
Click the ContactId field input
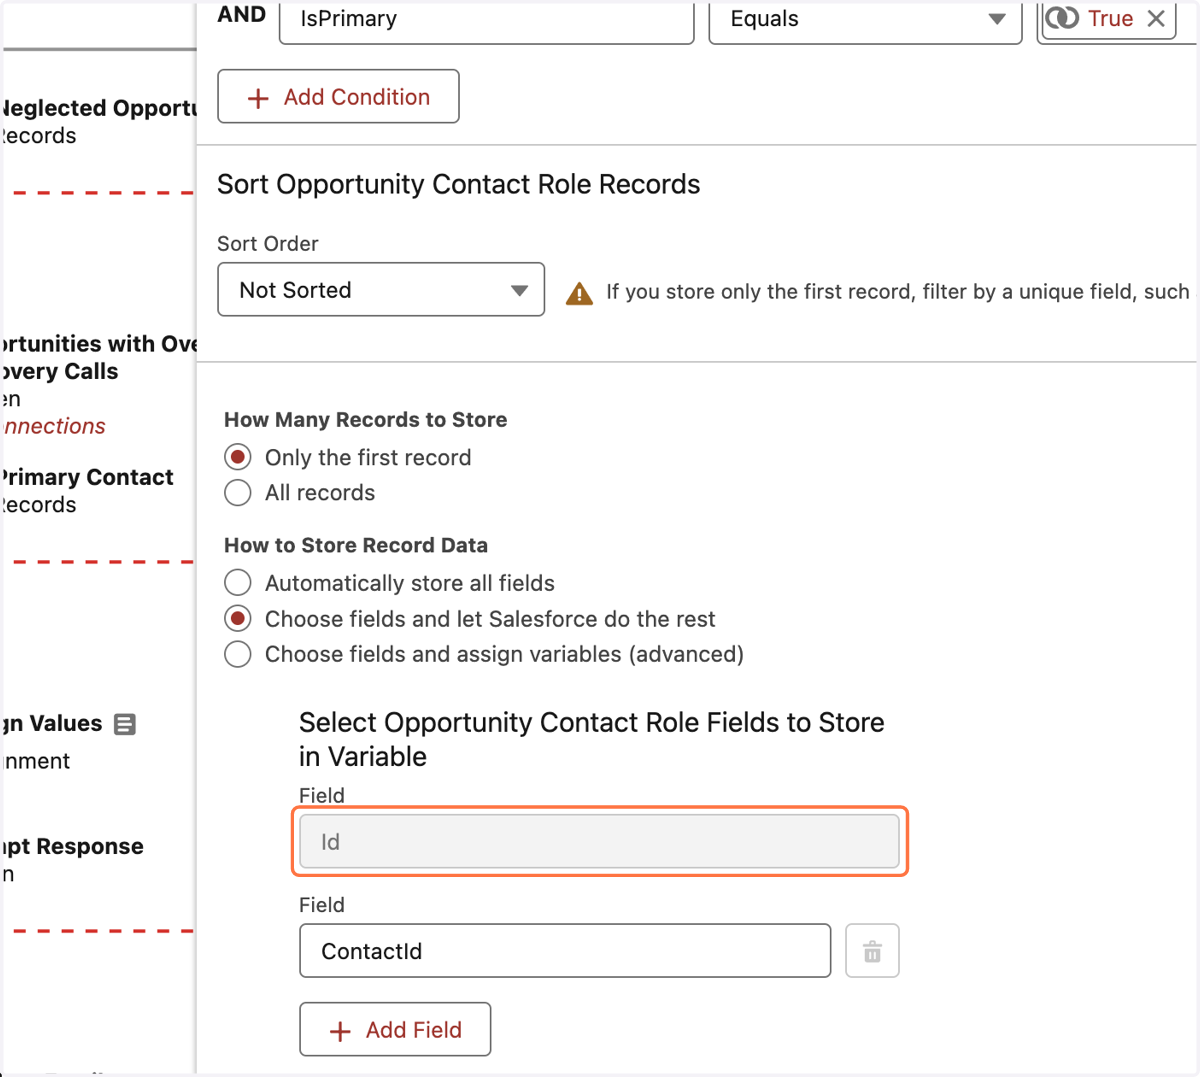click(x=565, y=951)
